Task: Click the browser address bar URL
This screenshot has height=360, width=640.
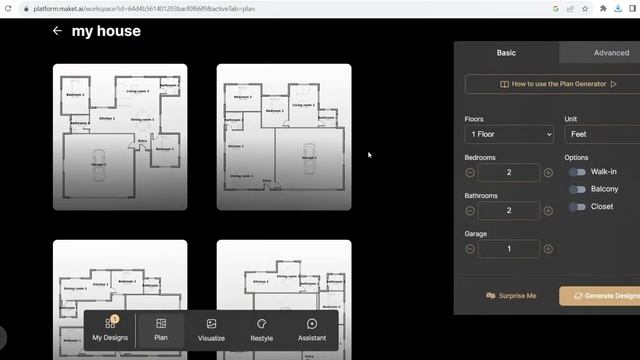Action: tap(144, 9)
